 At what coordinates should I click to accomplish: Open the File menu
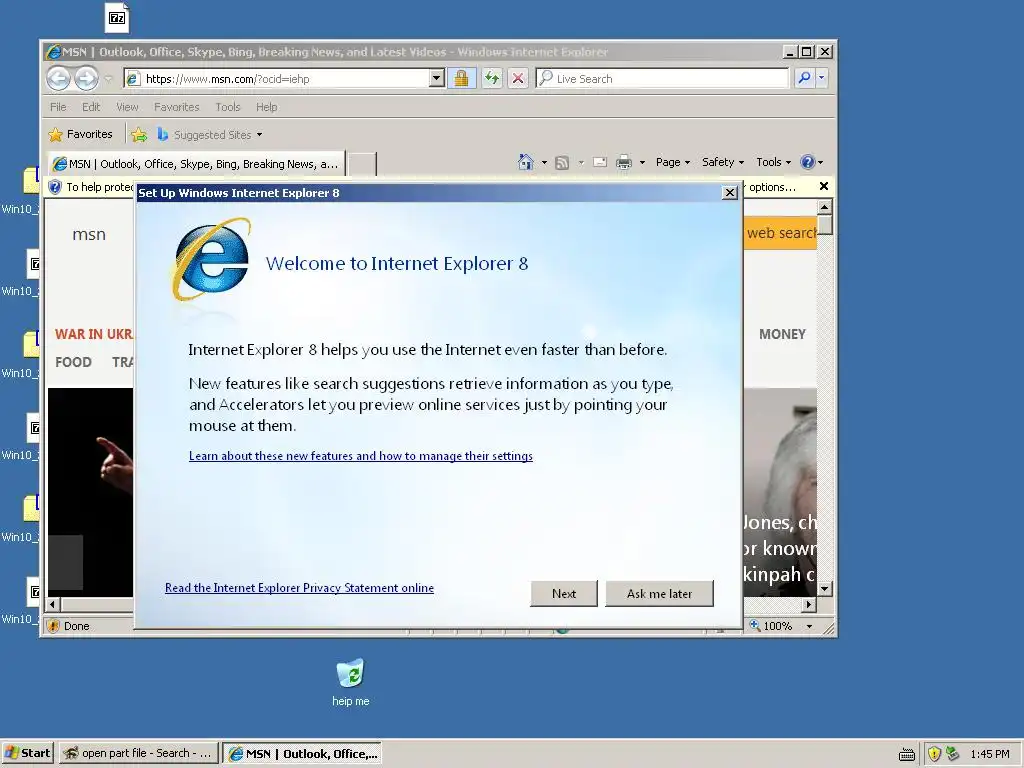(x=58, y=107)
